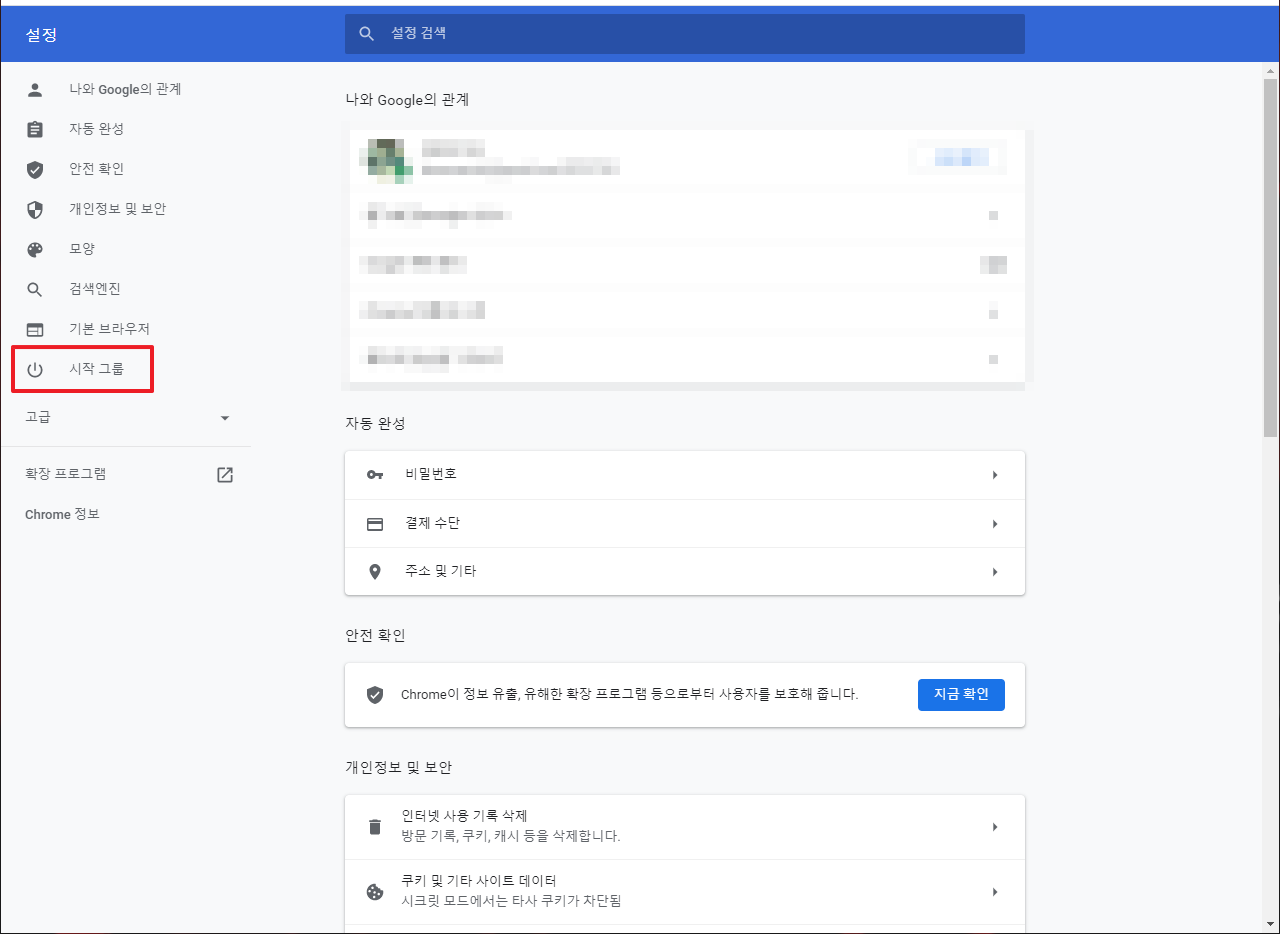Screen dimensions: 1280x934
Task: Click the power icon for 시작 그룹
Action: click(x=35, y=369)
